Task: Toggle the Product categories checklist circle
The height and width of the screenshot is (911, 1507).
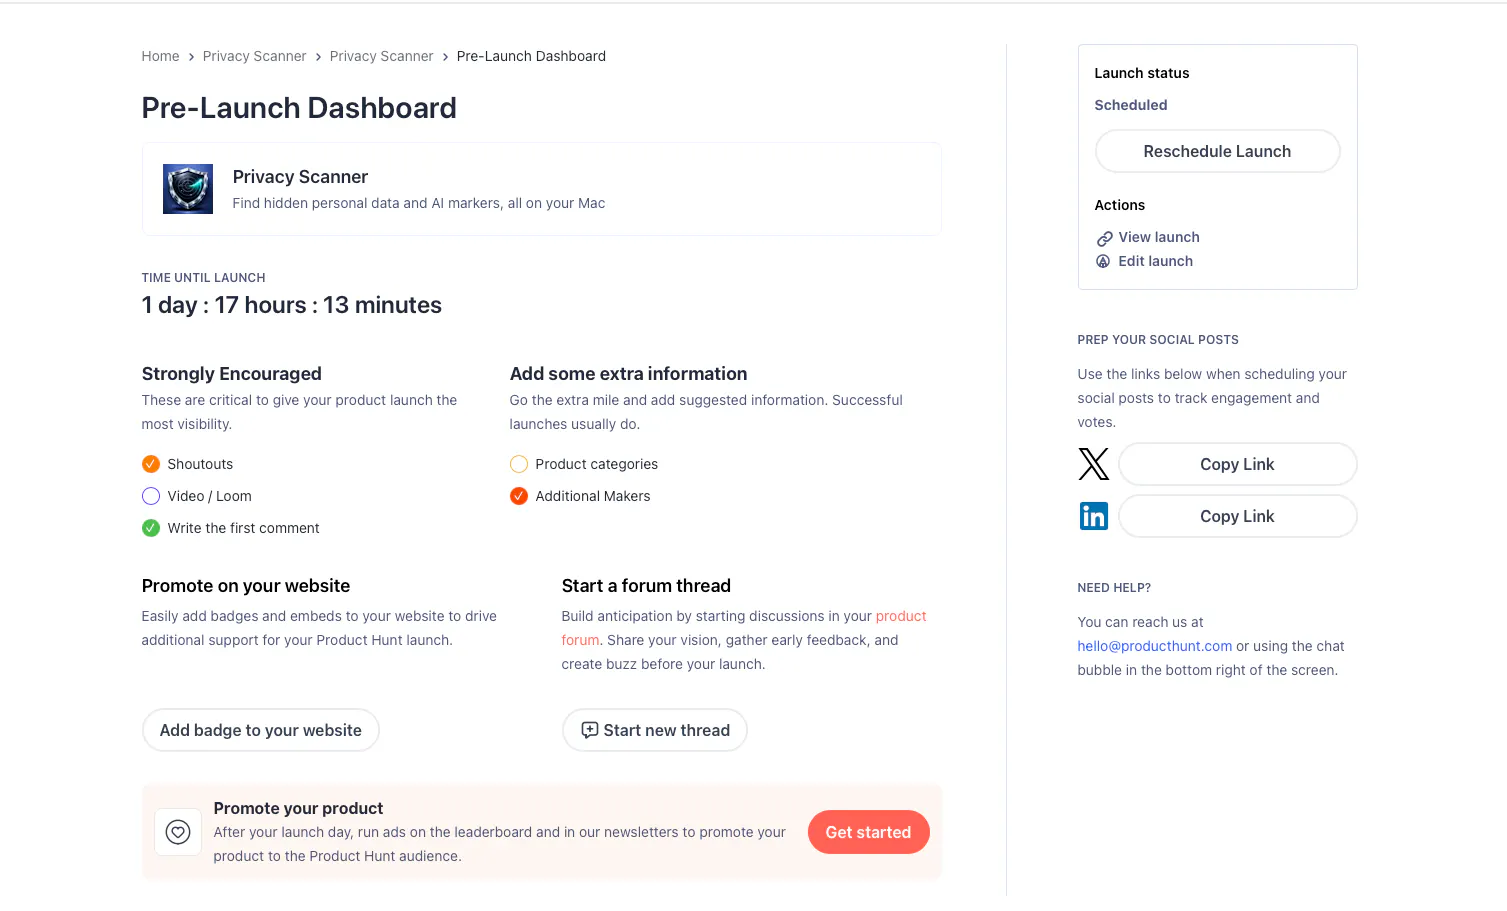Action: (519, 464)
